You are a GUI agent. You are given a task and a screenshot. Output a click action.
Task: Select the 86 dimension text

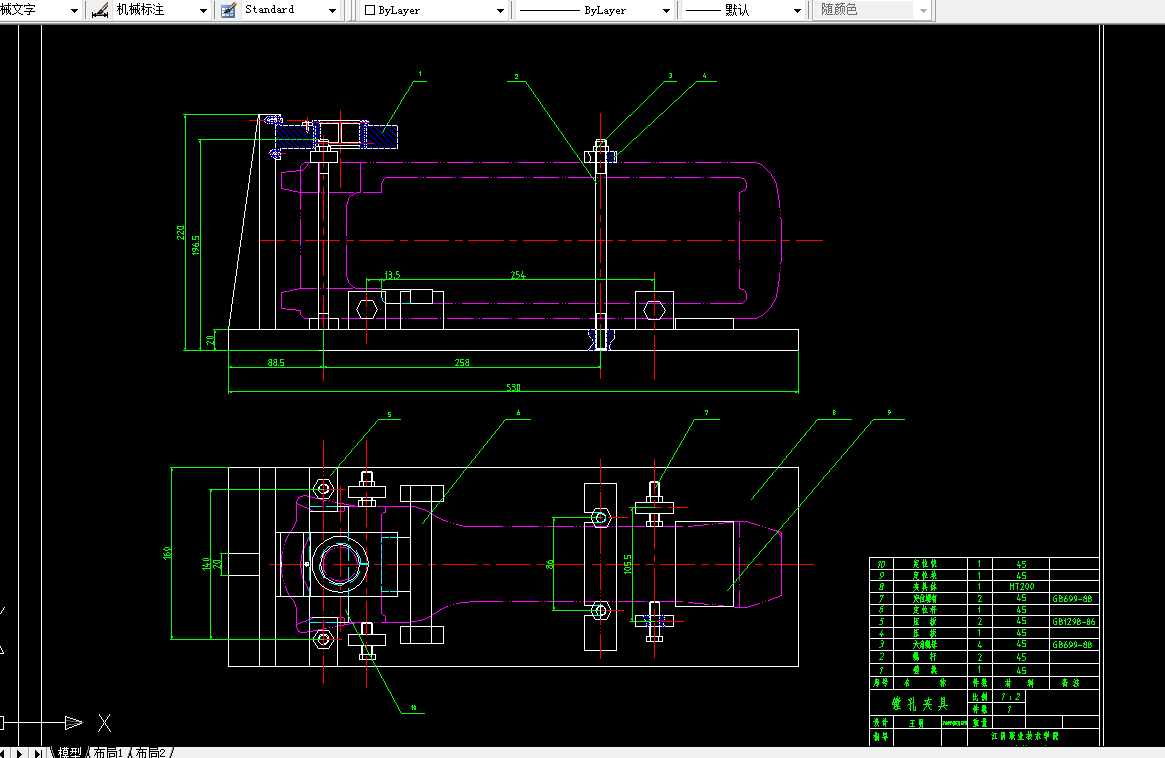click(x=550, y=565)
